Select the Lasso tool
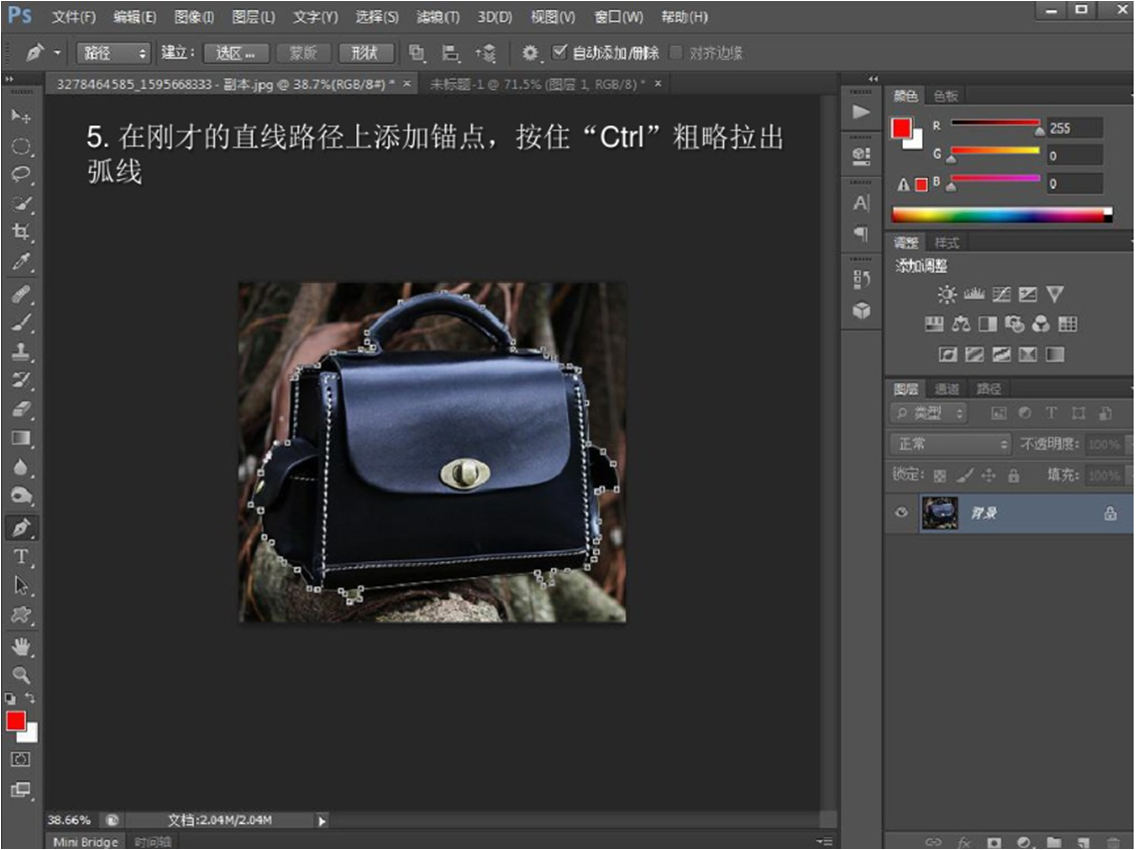The width and height of the screenshot is (1136, 850). click(21, 174)
